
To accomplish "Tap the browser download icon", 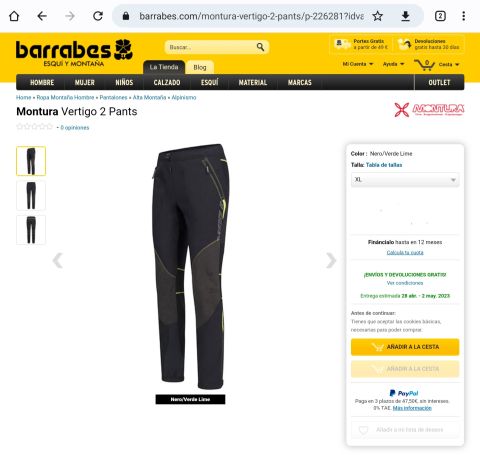I will coord(405,16).
